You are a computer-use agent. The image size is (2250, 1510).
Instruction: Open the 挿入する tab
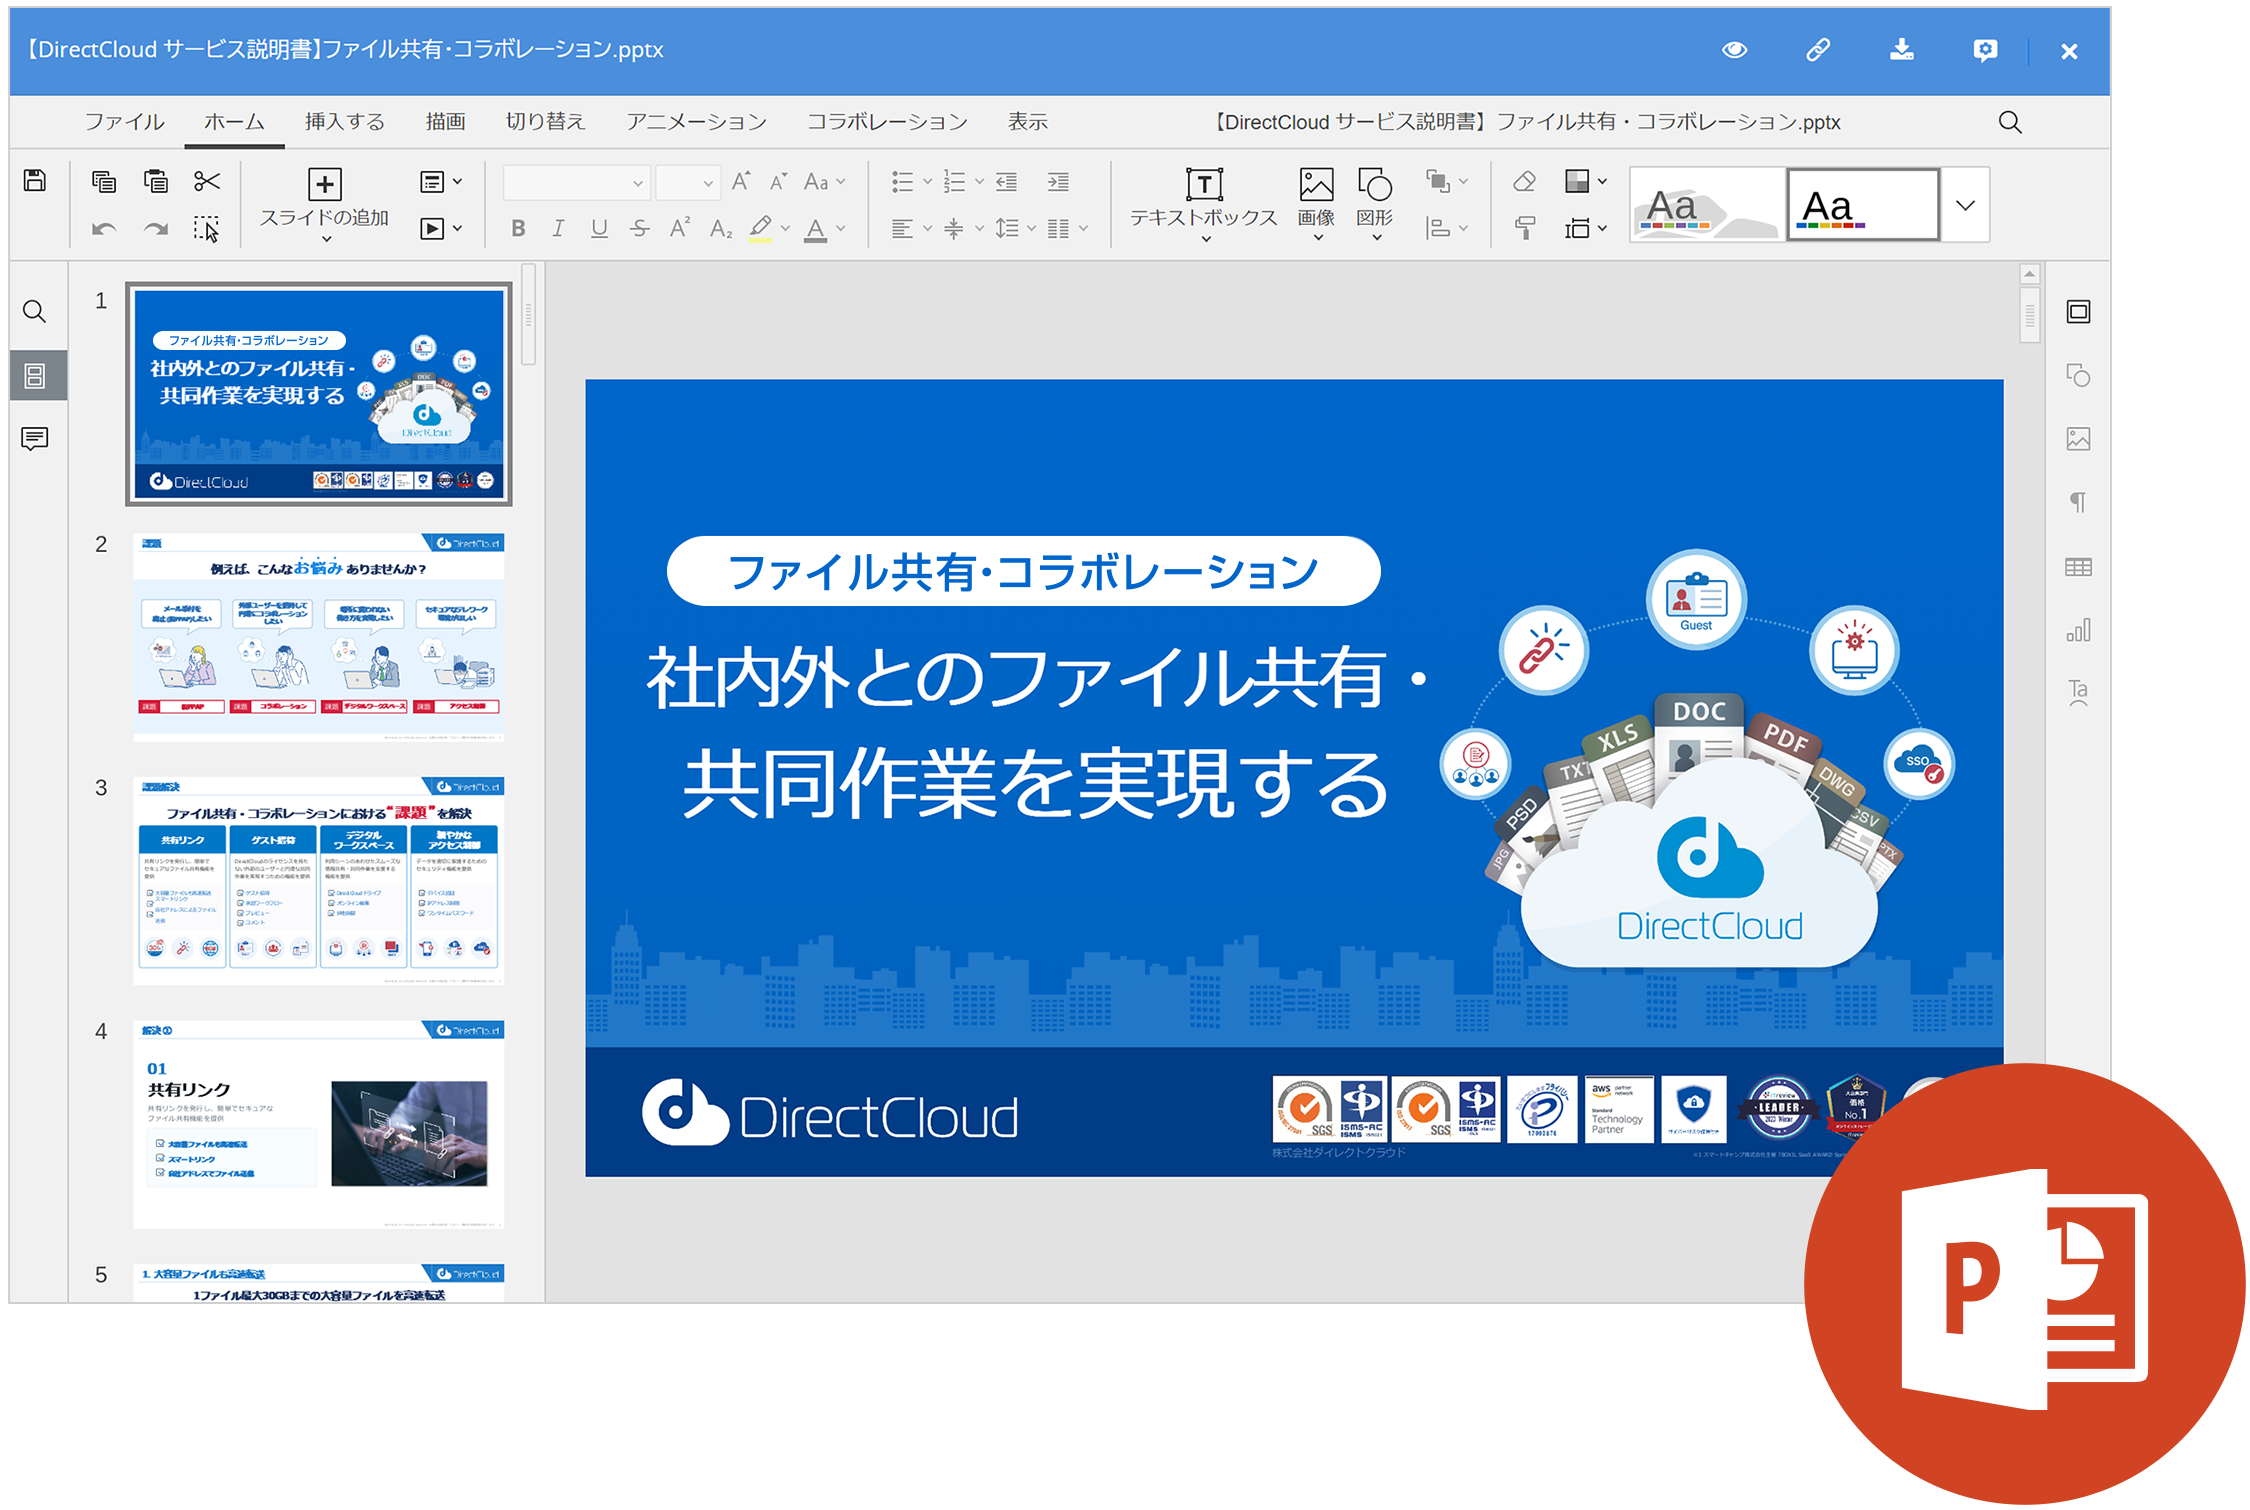[345, 122]
